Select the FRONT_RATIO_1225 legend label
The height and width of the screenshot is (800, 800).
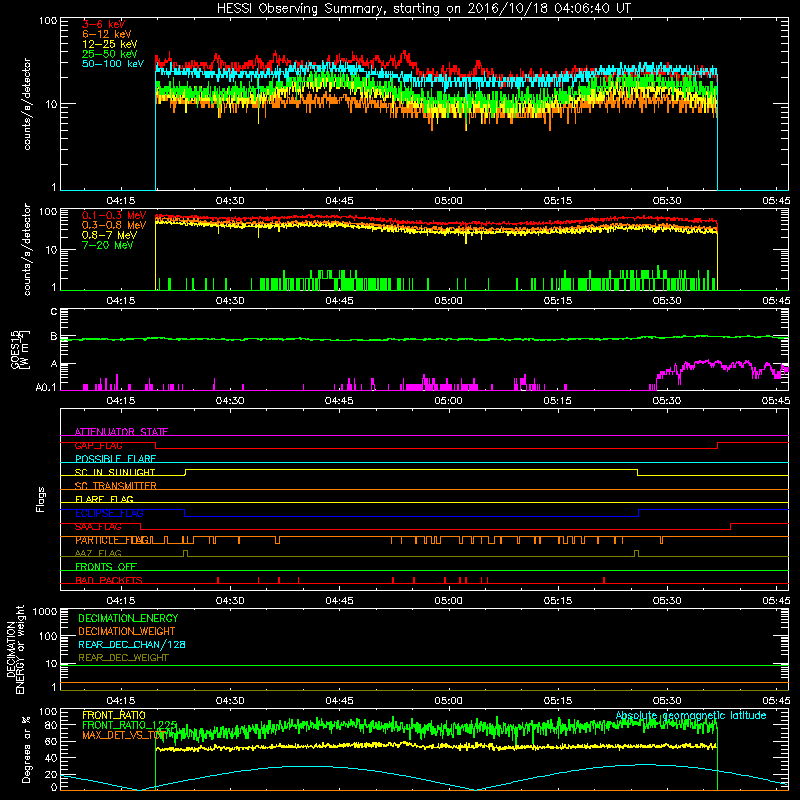click(130, 725)
